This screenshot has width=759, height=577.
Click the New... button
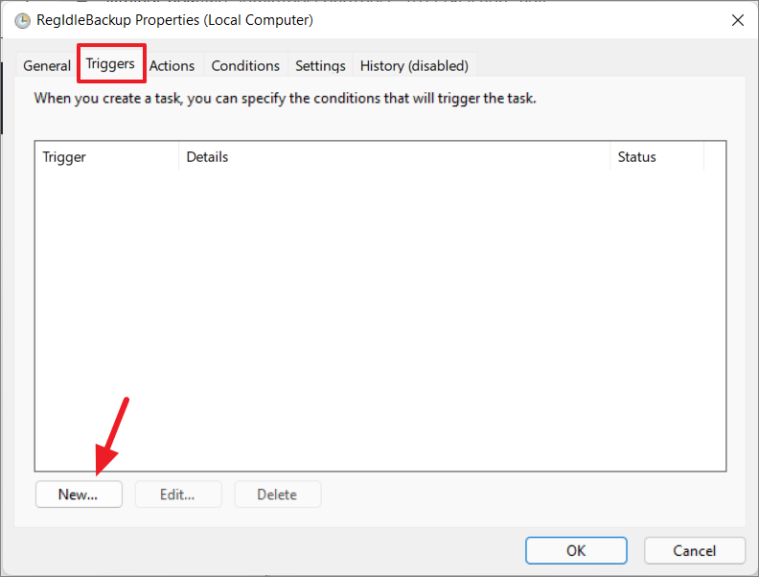click(78, 494)
